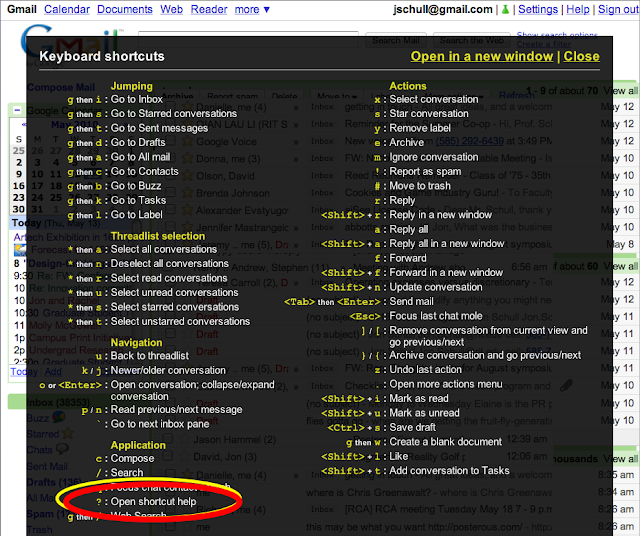Select May 2 in the calendar gadget

(x=19, y=162)
